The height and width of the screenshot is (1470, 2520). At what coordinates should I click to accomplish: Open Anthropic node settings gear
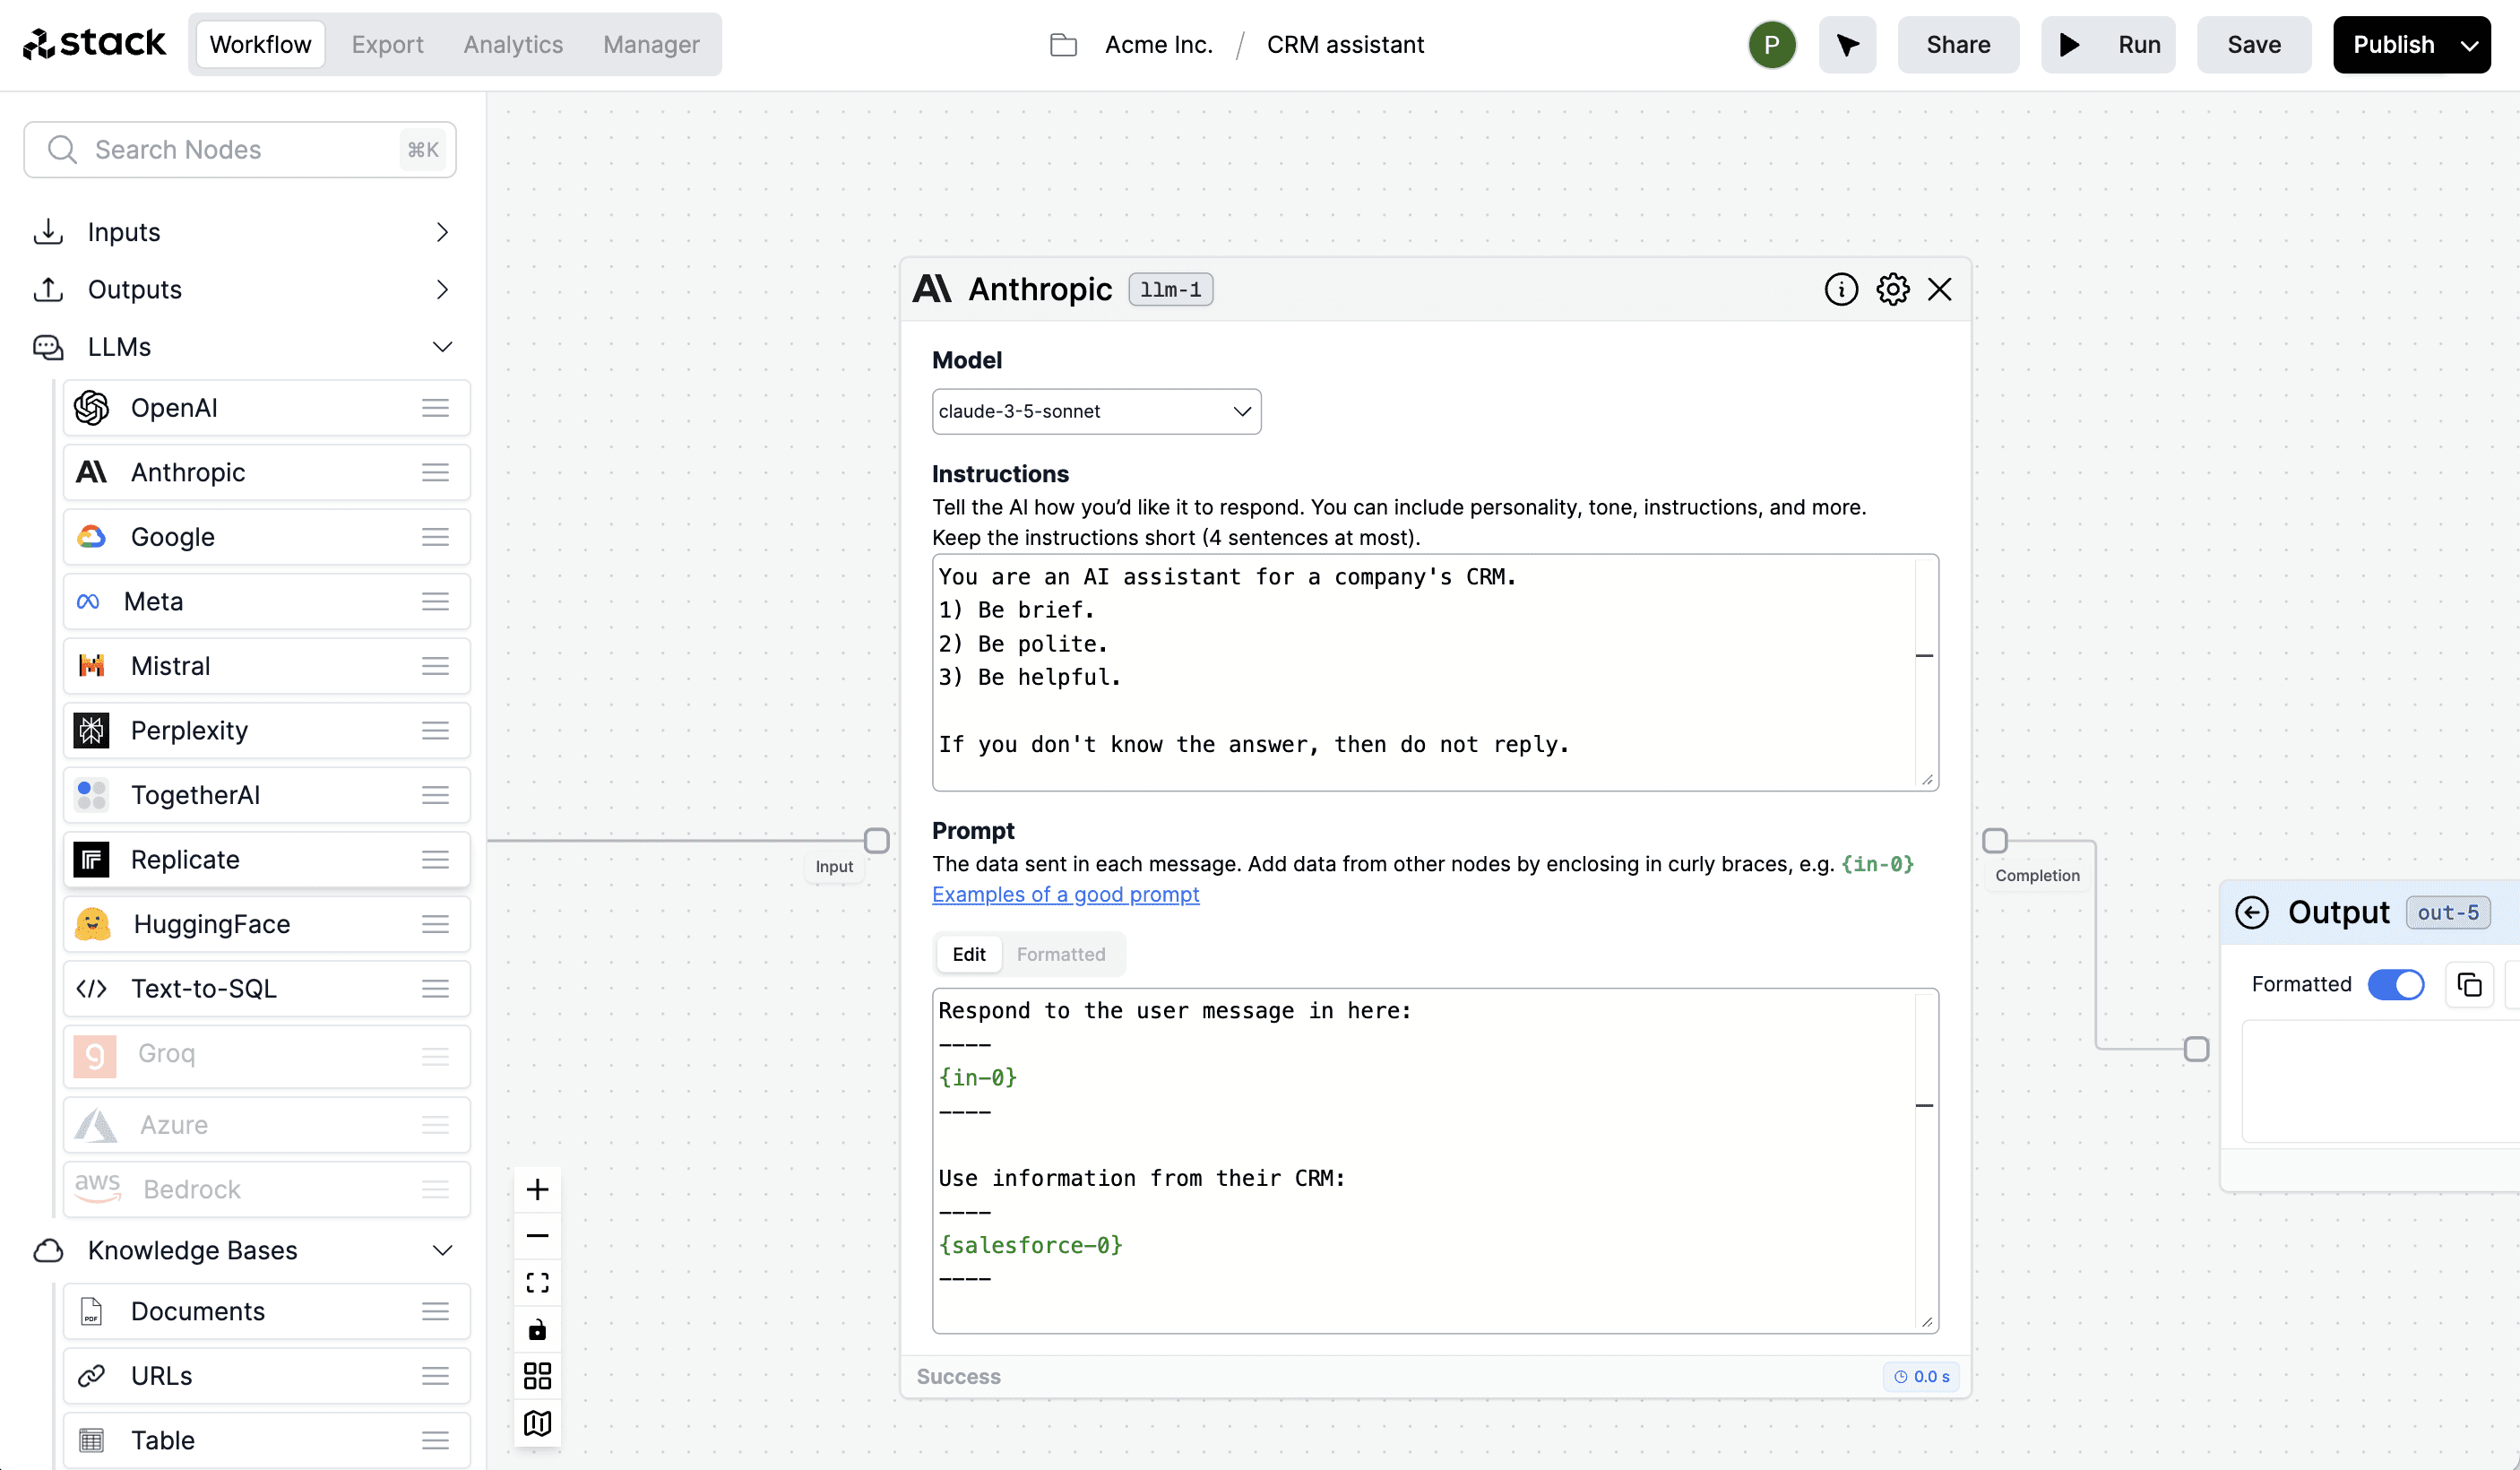tap(1892, 289)
